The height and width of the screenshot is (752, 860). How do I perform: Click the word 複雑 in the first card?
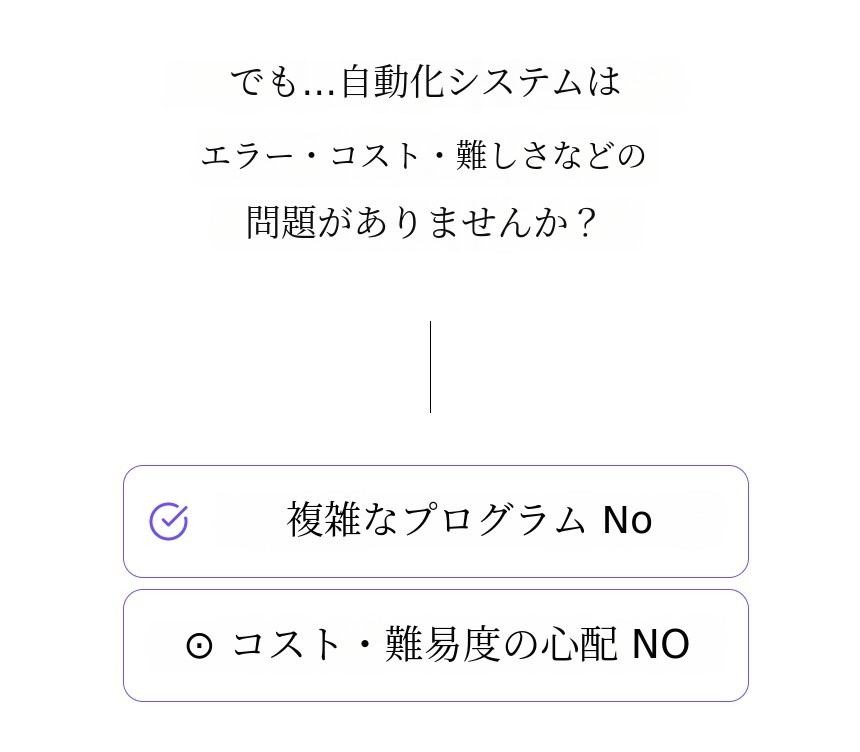(x=323, y=521)
